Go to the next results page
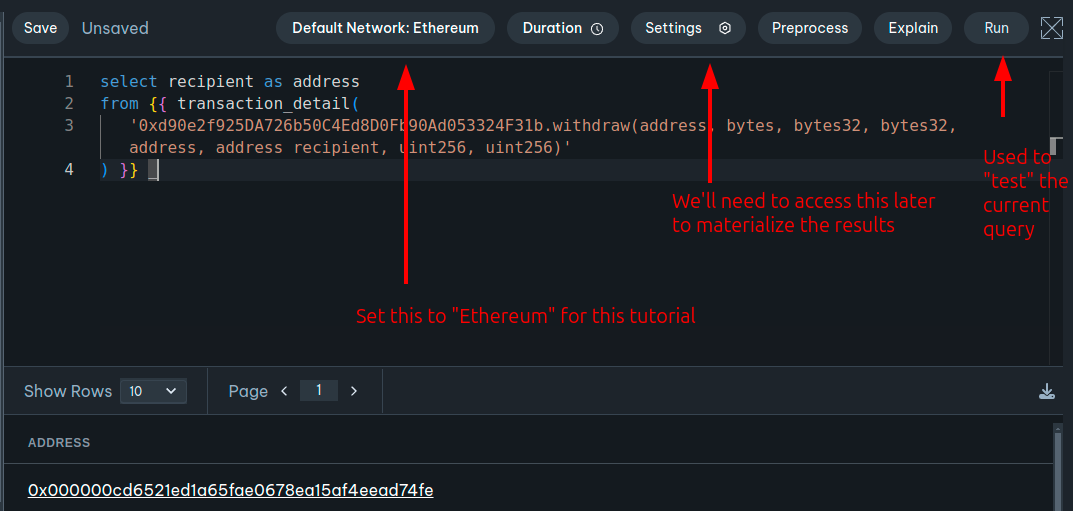This screenshot has height=511, width=1073. pos(354,391)
